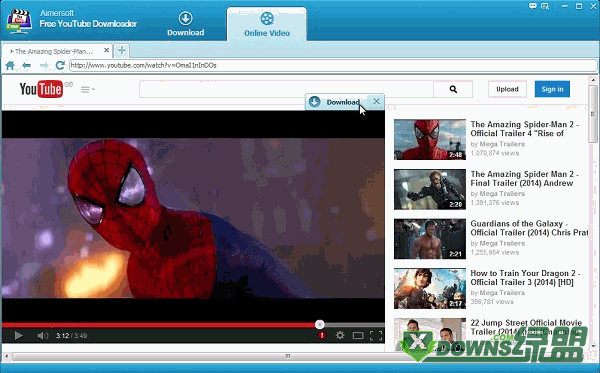Open the video settings gear
This screenshot has height=373, width=600.
(340, 336)
